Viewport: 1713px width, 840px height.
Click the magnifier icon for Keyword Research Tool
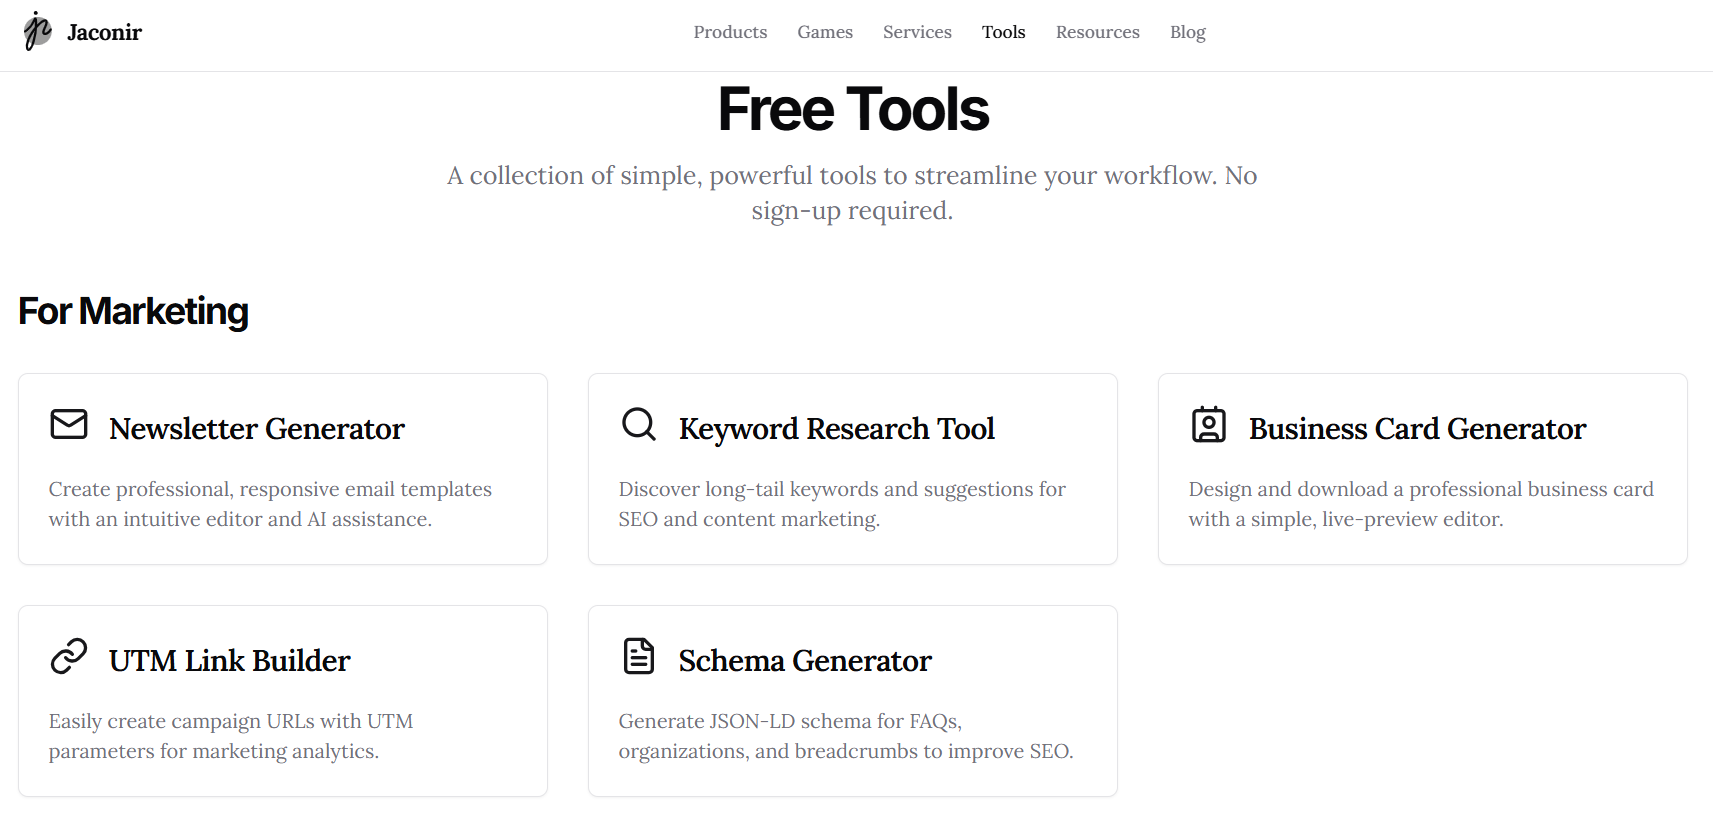pos(639,424)
